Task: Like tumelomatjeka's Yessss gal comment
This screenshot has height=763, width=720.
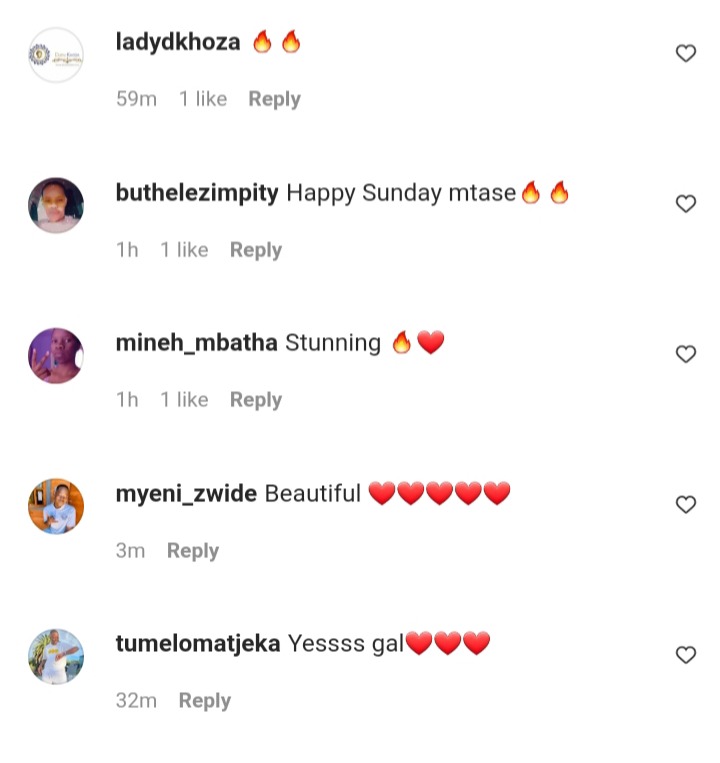Action: [x=686, y=654]
